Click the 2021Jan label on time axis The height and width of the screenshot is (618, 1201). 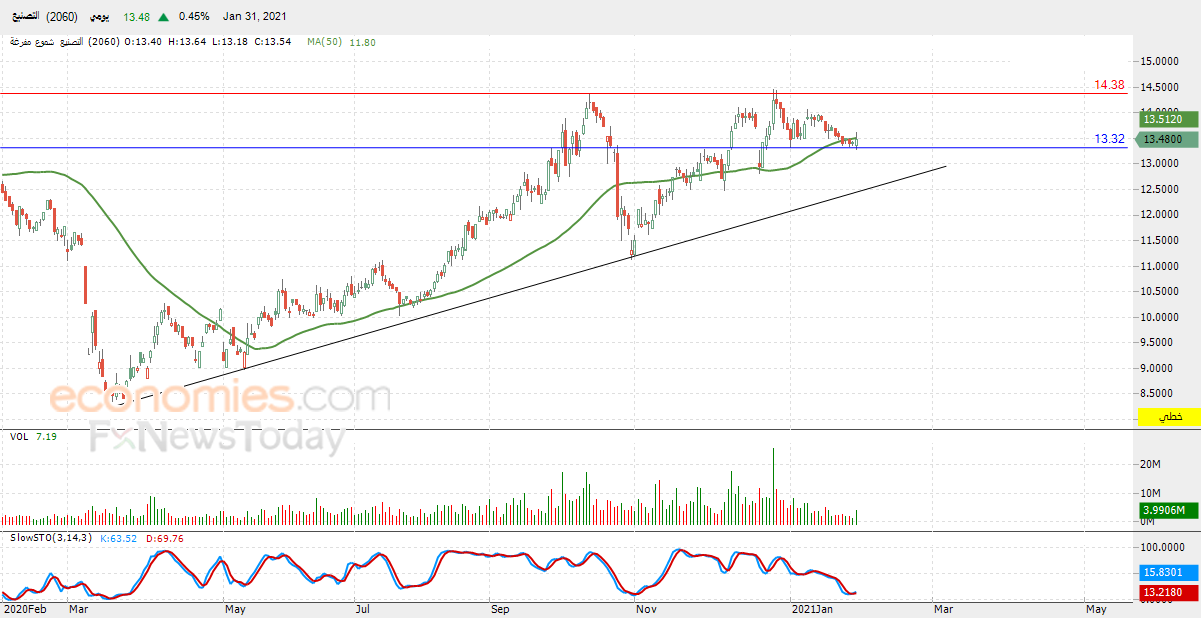(x=812, y=608)
